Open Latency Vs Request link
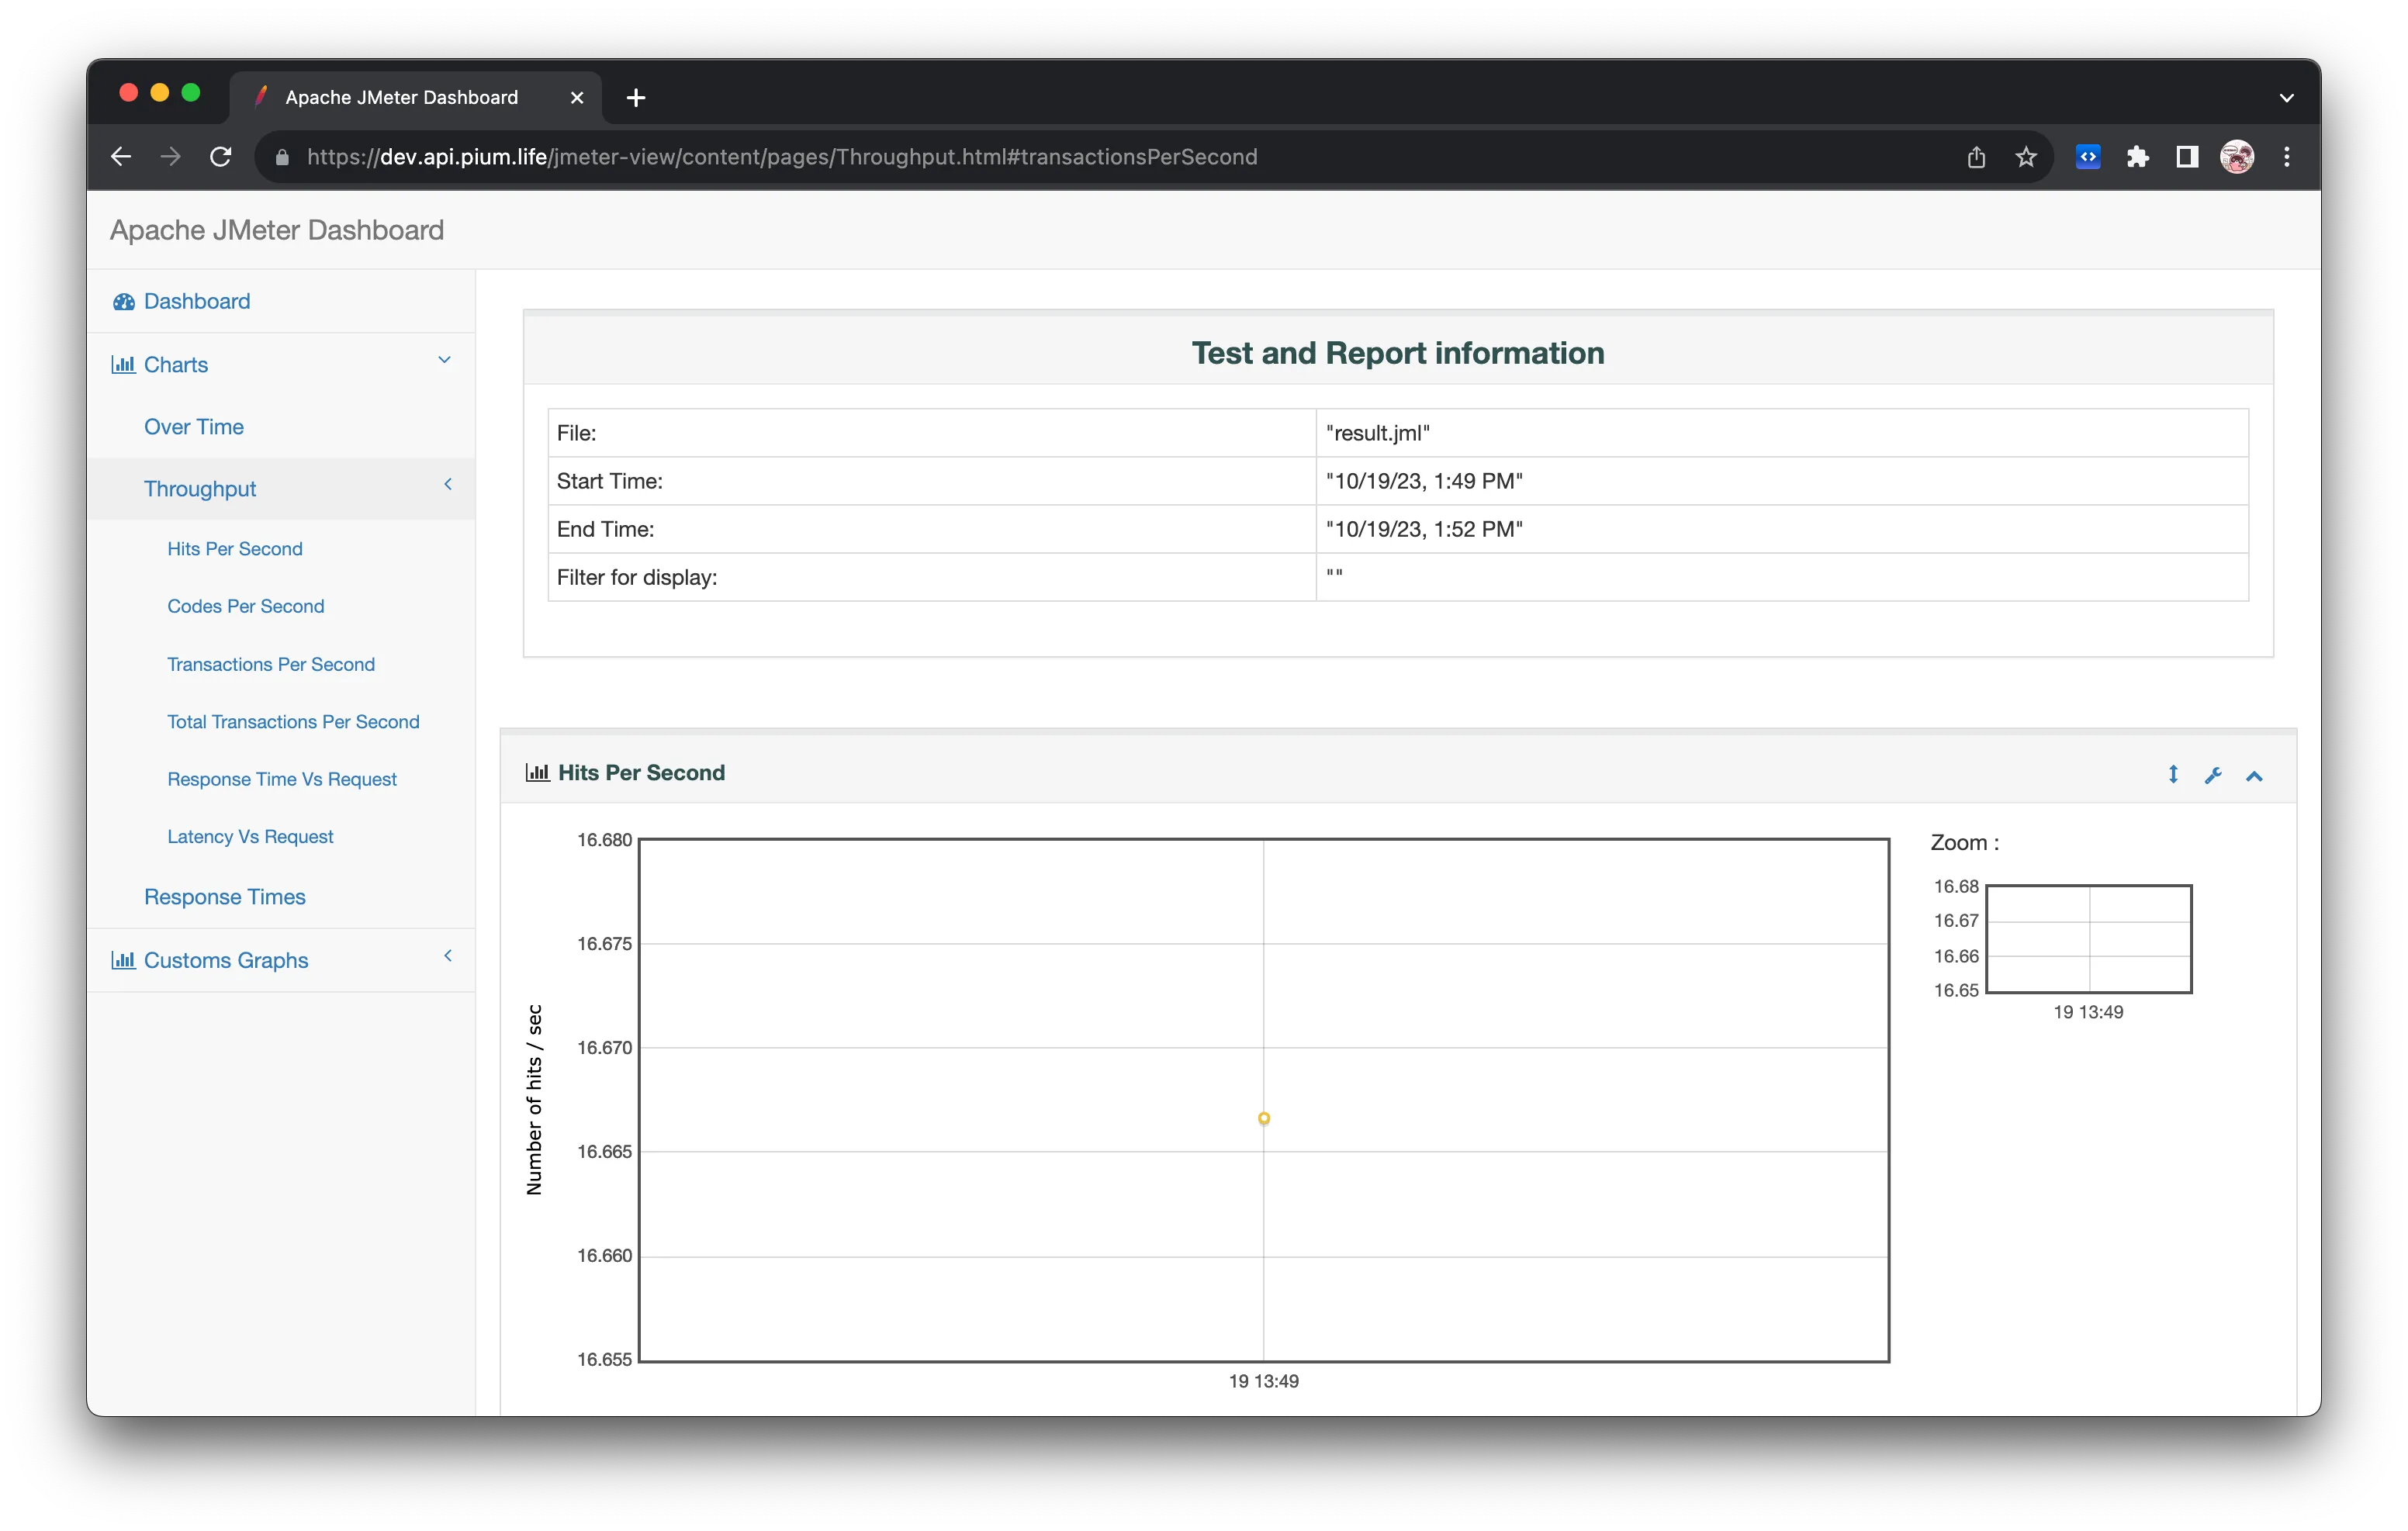Viewport: 2408px width, 1531px height. (x=250, y=837)
